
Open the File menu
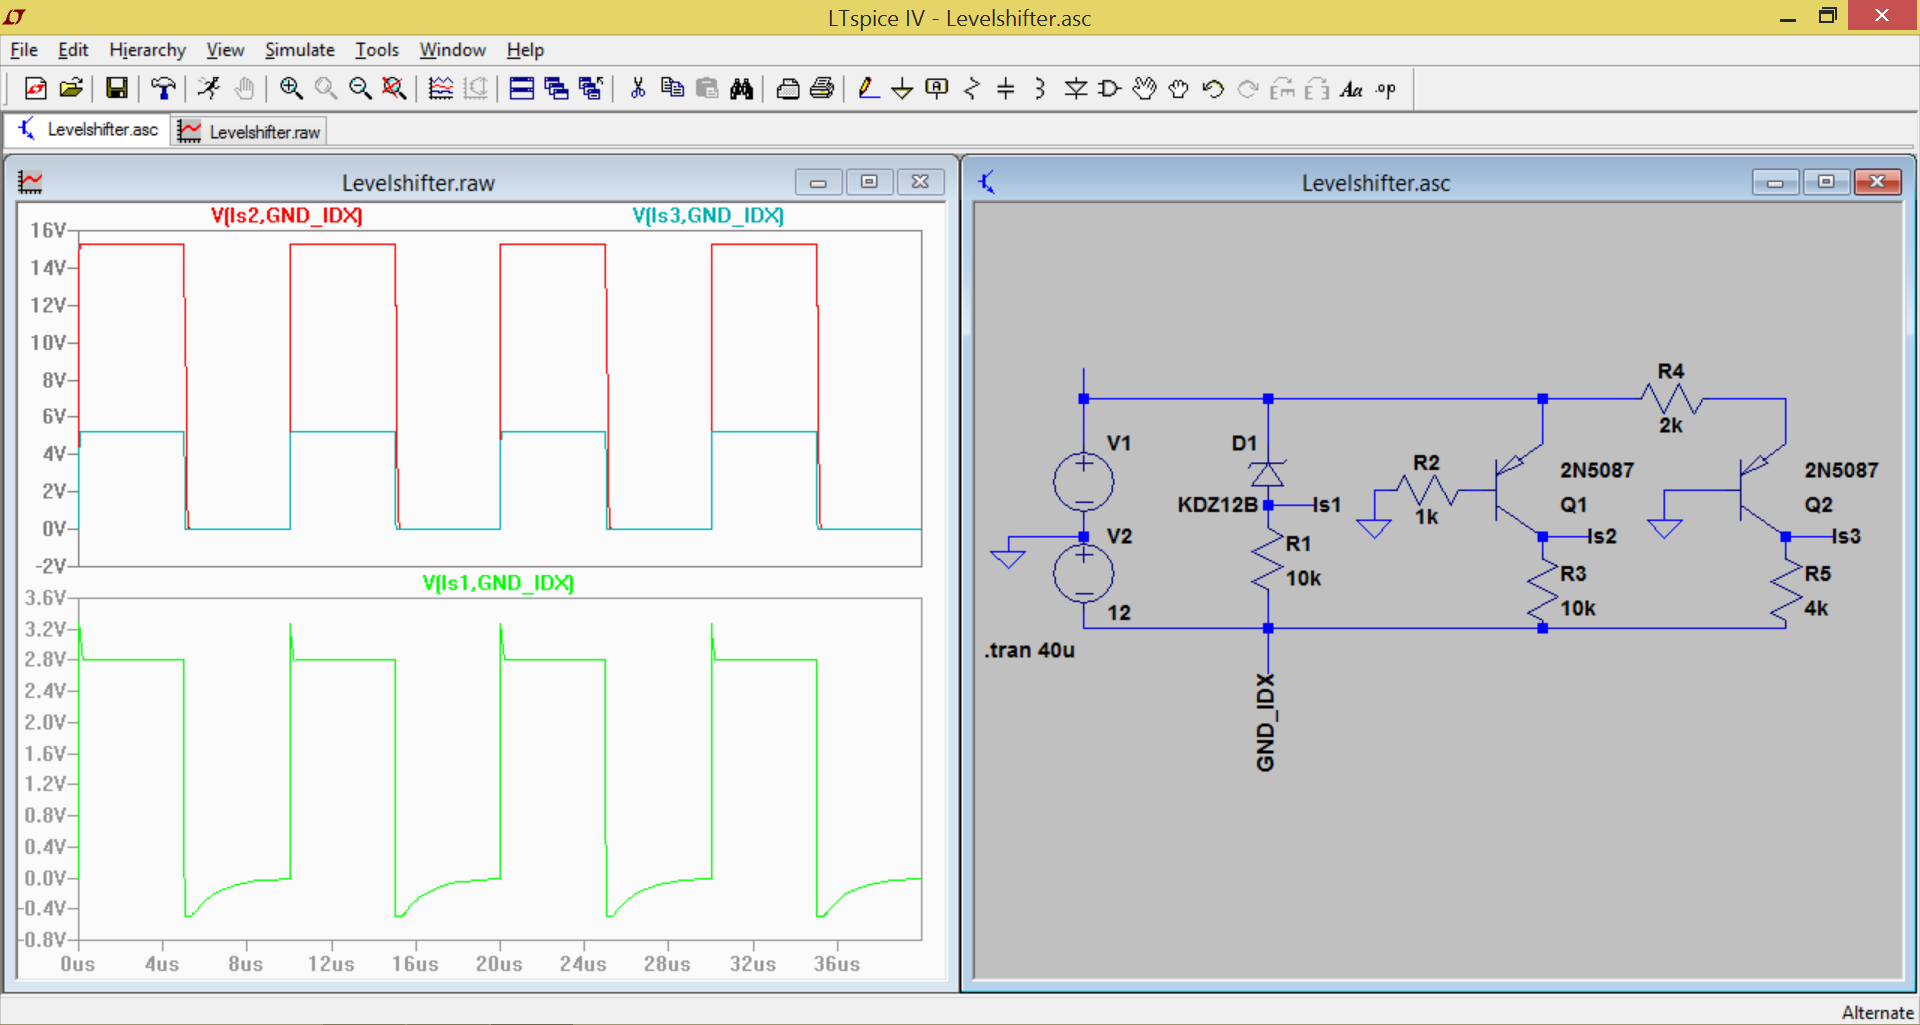click(24, 50)
